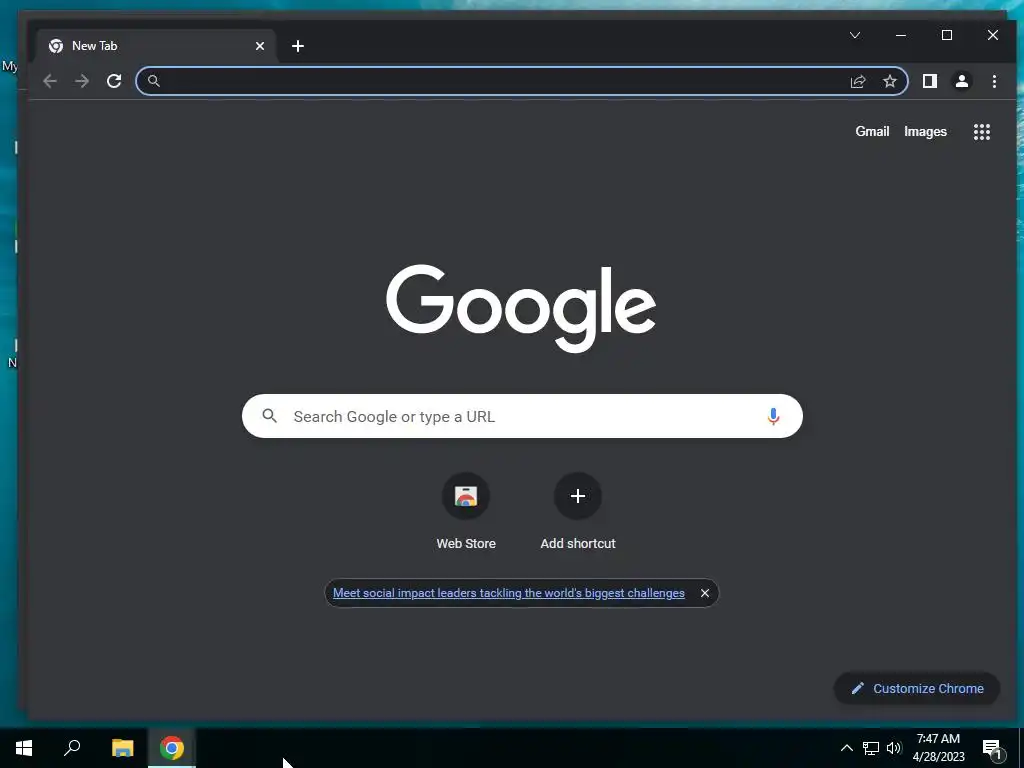Screen dimensions: 1024x768
Task: Start voice search with the microphone
Action: (x=773, y=416)
